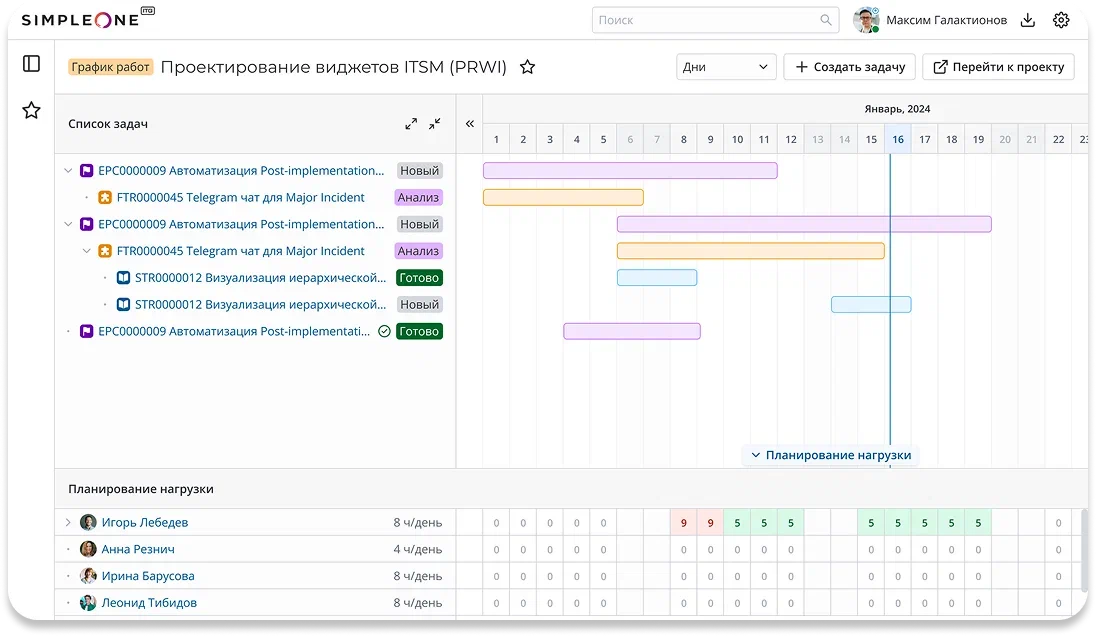The width and height of the screenshot is (1096, 636).
Task: Click the download/export icon in top bar
Action: pyautogui.click(x=1027, y=19)
